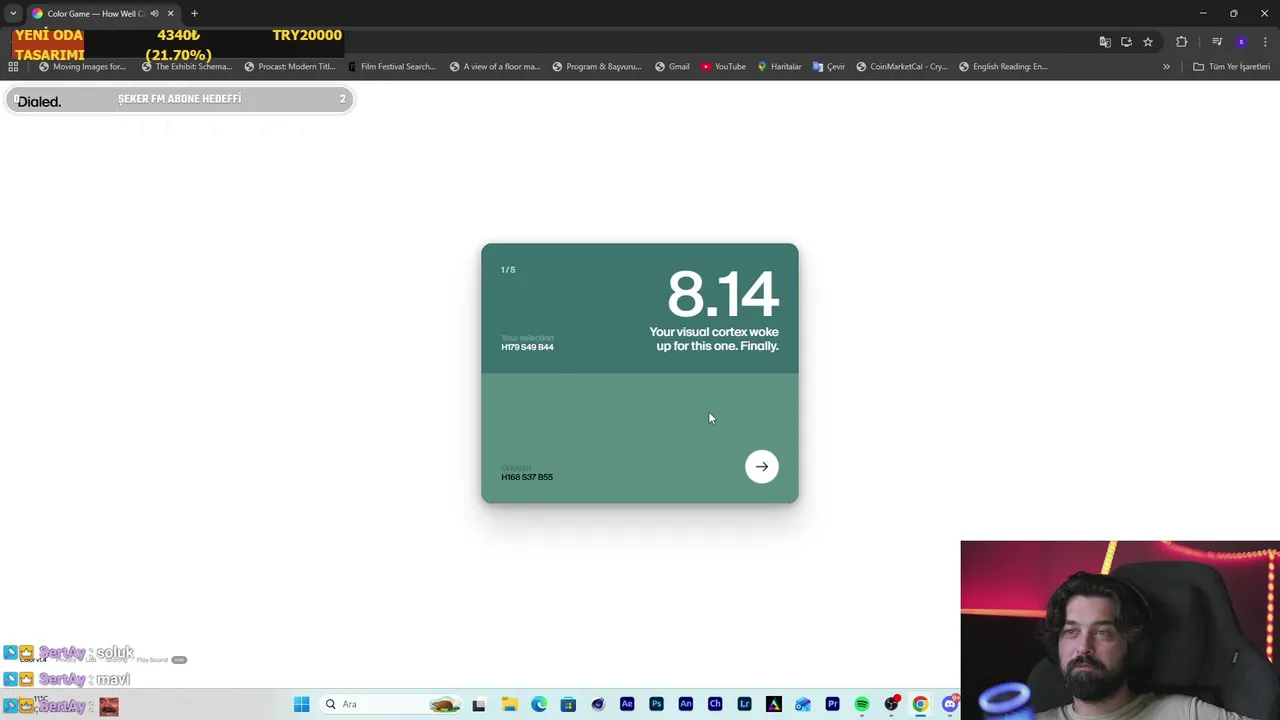Launch Lightroom from taskbar
Viewport: 1280px width, 720px height.
[744, 705]
